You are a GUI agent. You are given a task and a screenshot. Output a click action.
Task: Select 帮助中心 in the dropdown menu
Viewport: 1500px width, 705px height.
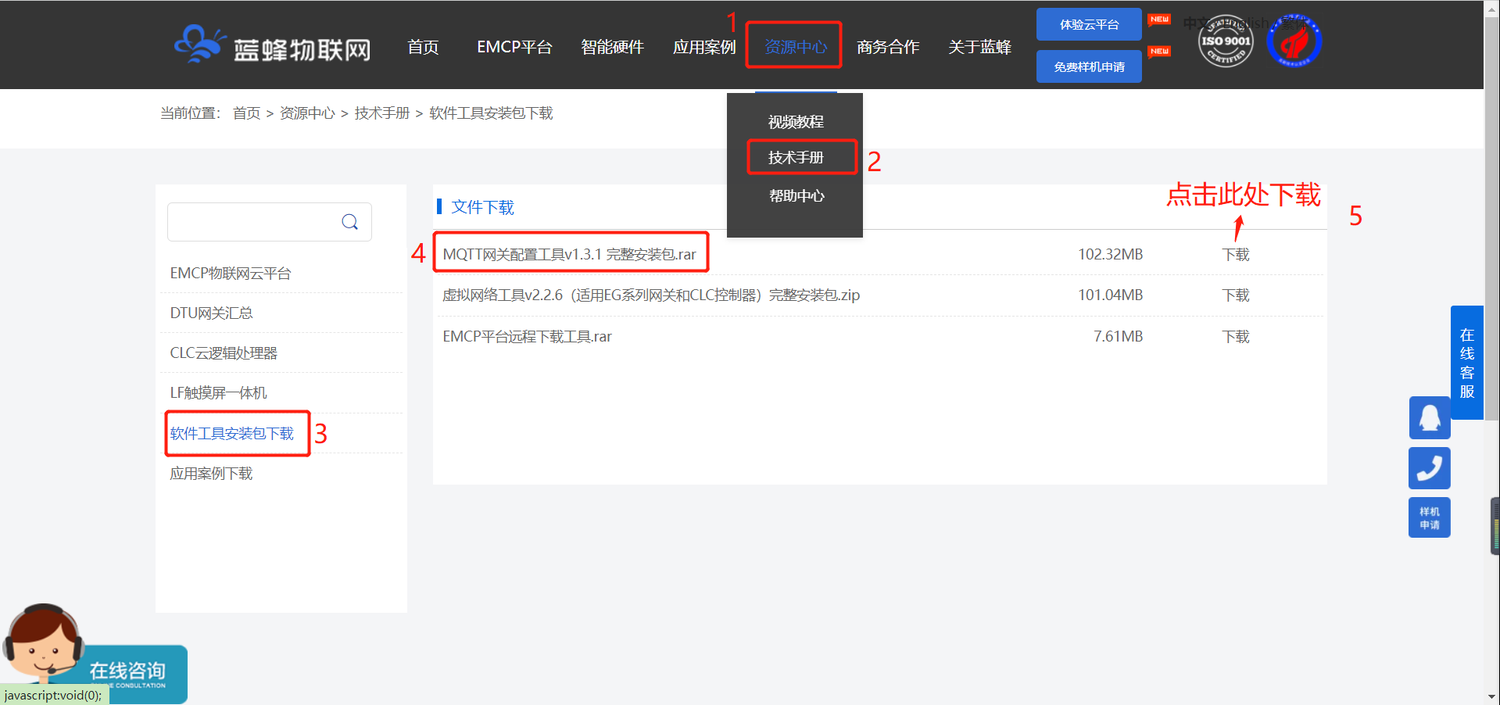(x=796, y=196)
